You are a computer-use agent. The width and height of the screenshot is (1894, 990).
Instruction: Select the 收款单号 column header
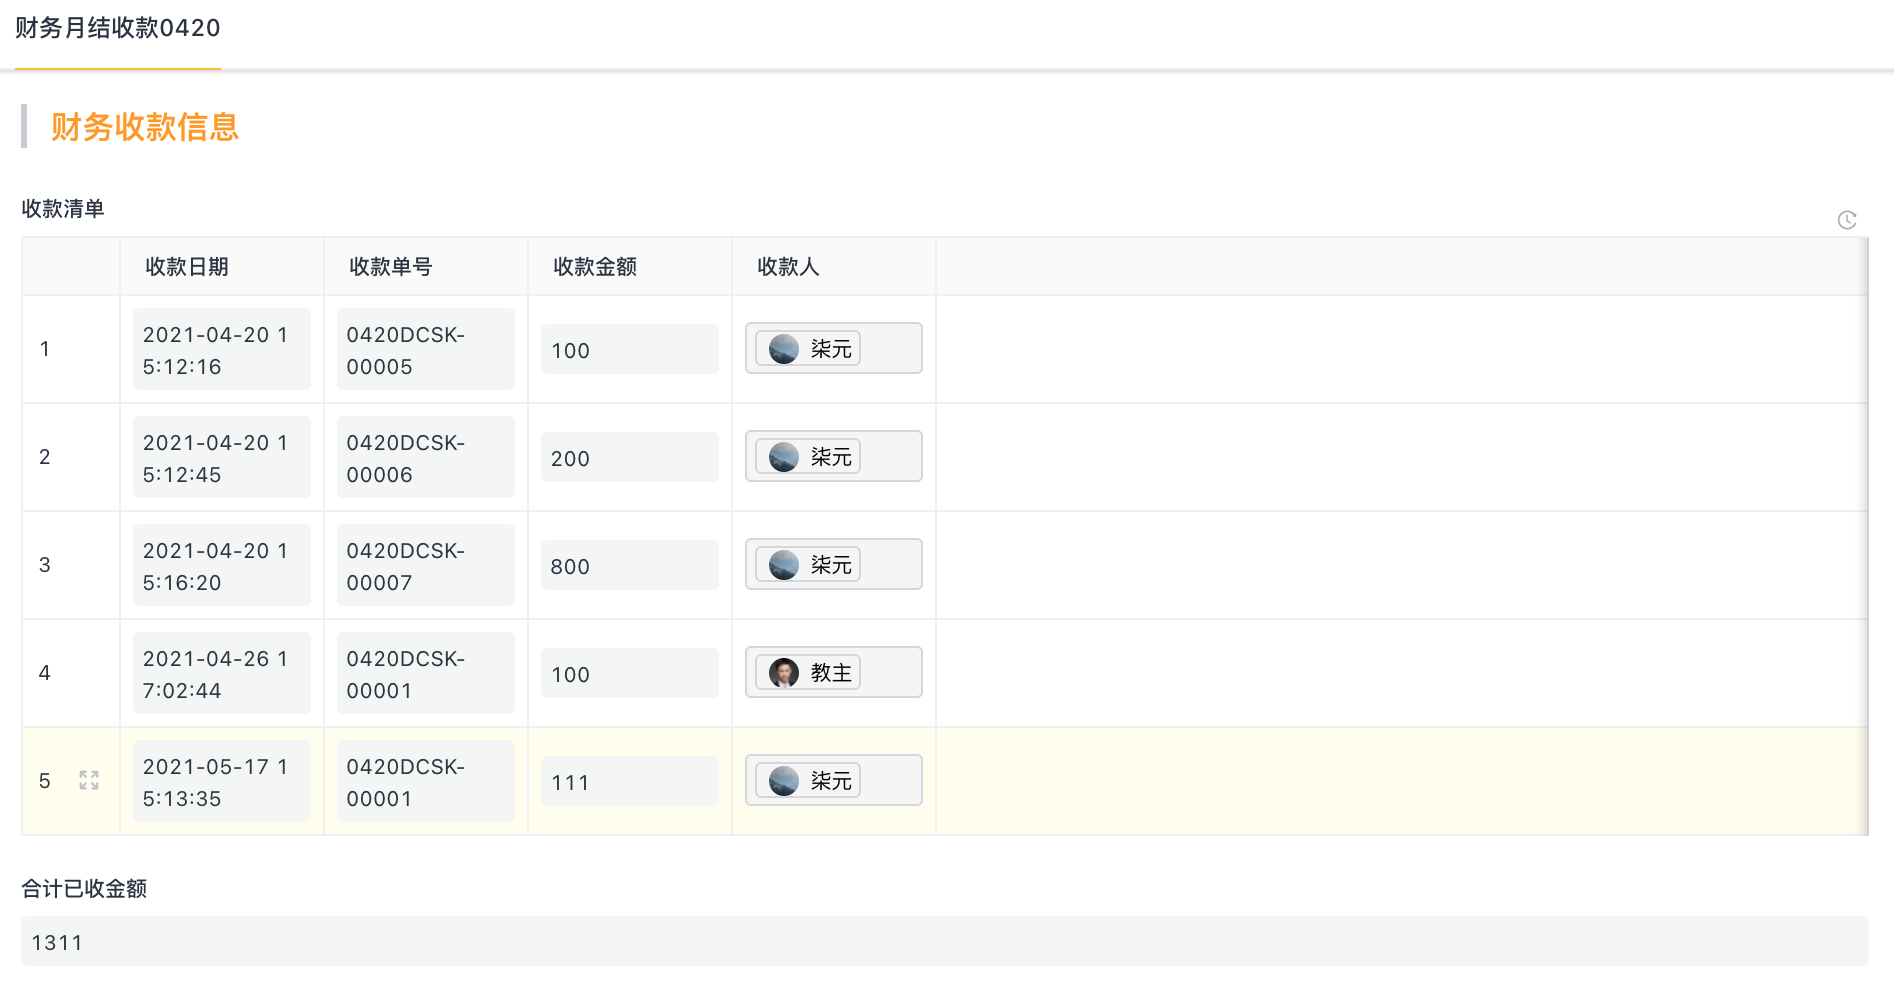click(x=391, y=267)
